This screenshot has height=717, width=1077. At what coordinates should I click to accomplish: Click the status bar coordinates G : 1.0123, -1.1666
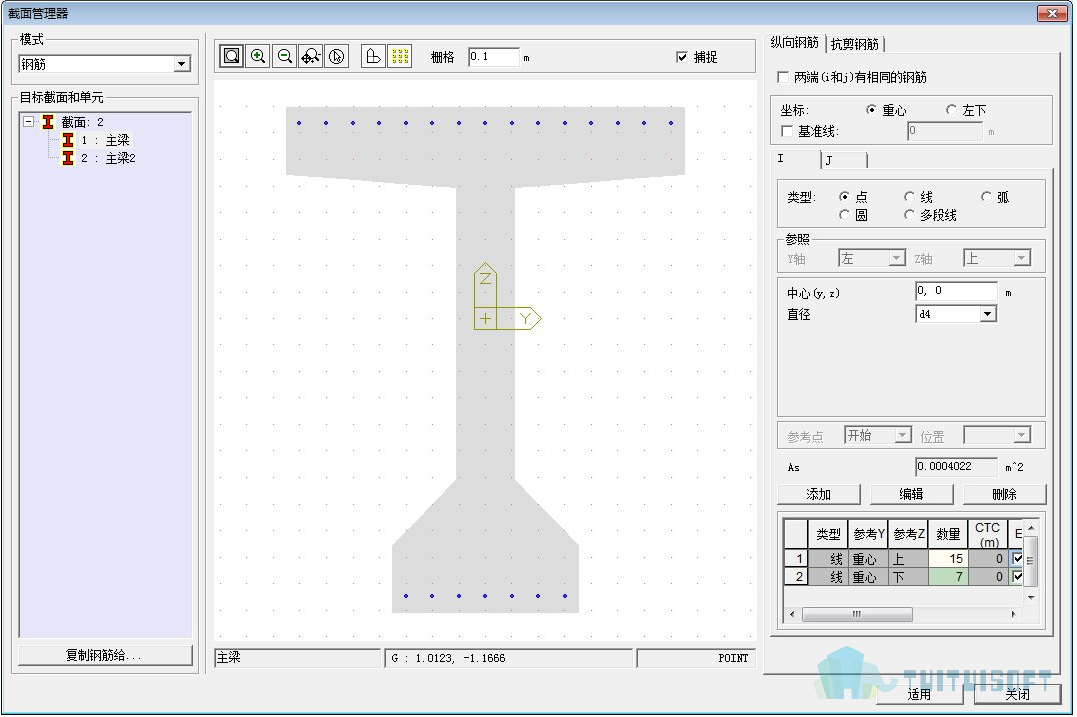point(449,658)
